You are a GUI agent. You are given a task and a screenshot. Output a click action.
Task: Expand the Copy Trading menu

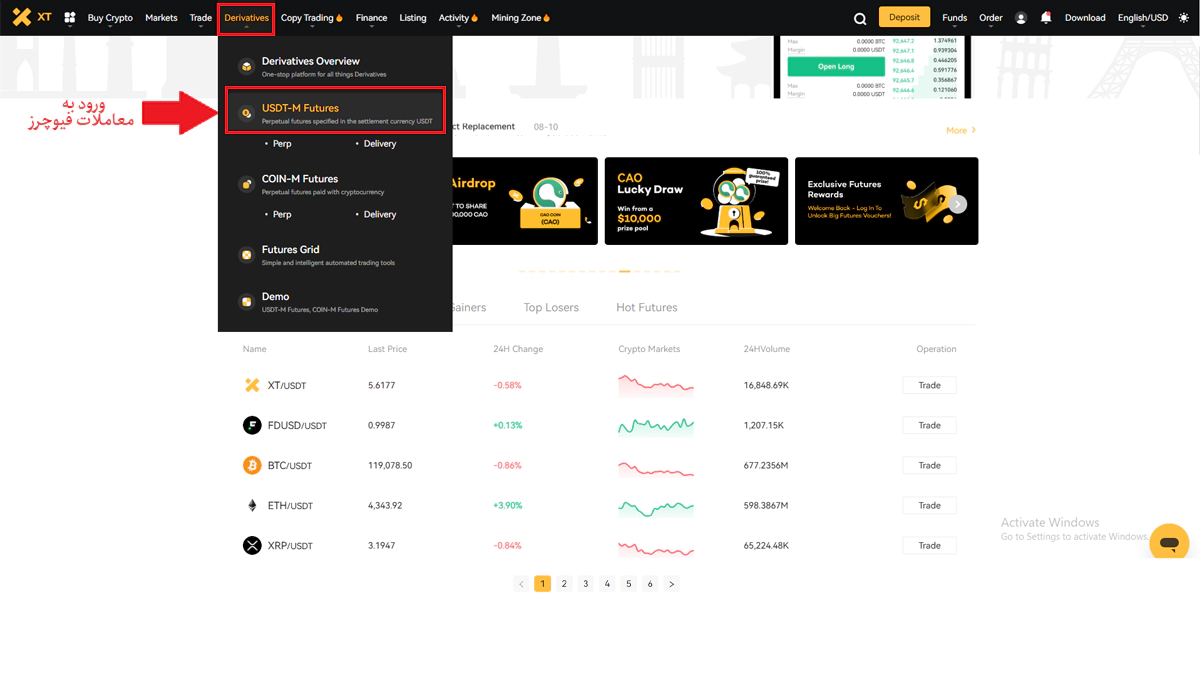coord(312,18)
